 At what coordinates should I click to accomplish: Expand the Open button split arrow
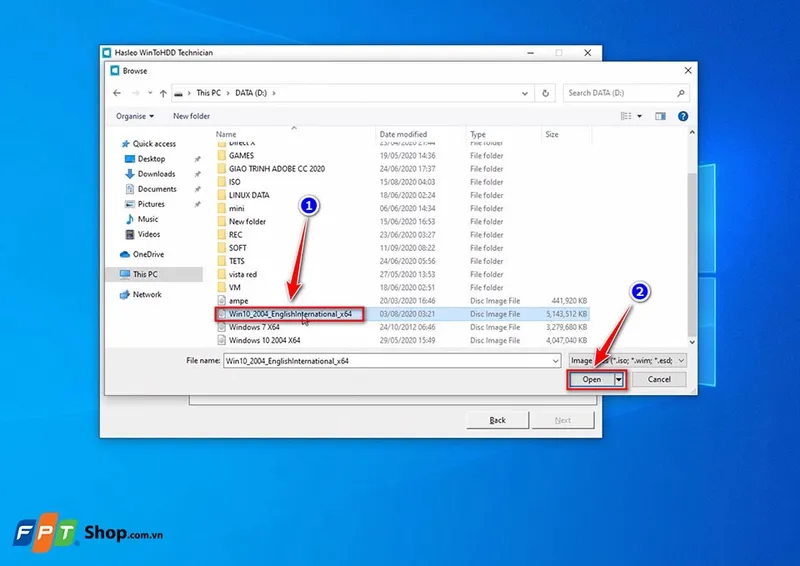click(620, 380)
